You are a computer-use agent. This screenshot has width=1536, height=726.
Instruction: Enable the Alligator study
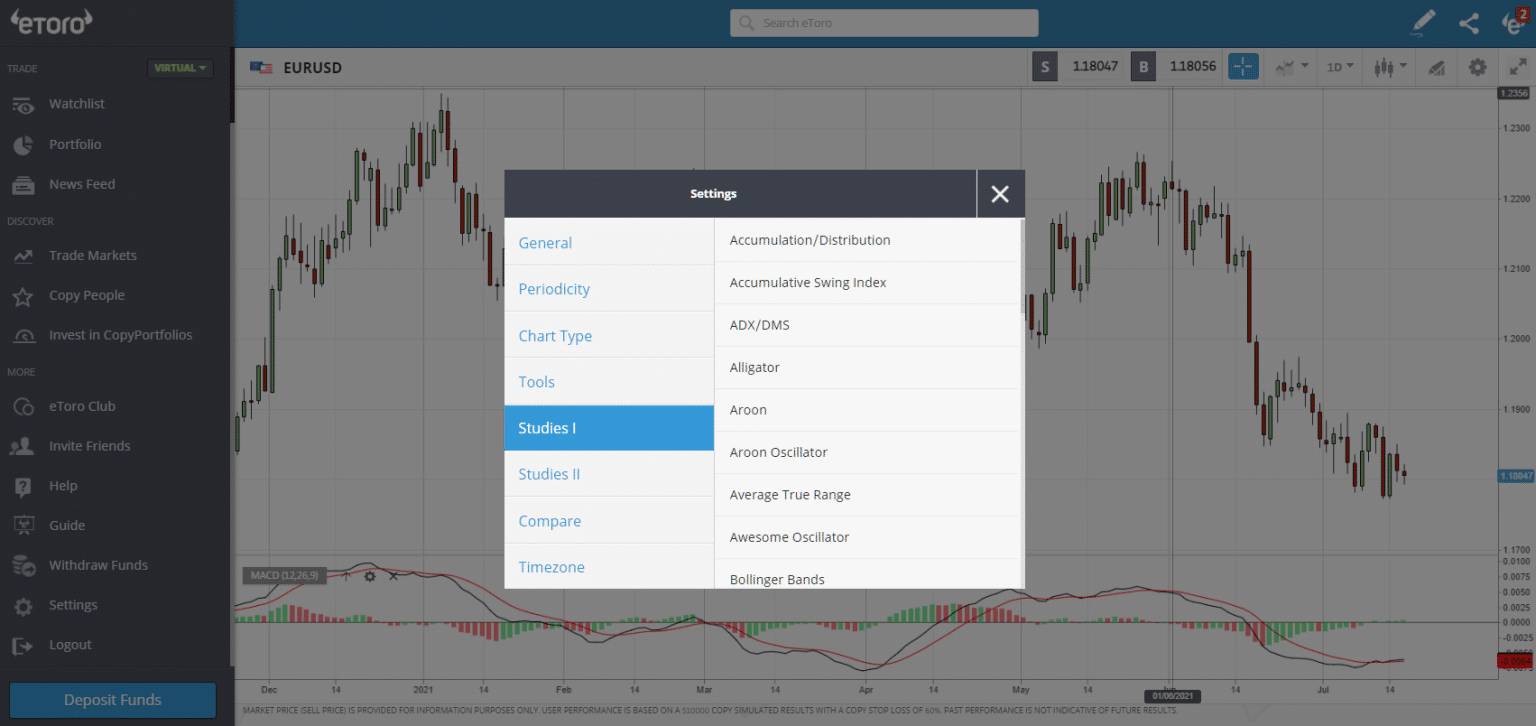(x=754, y=367)
